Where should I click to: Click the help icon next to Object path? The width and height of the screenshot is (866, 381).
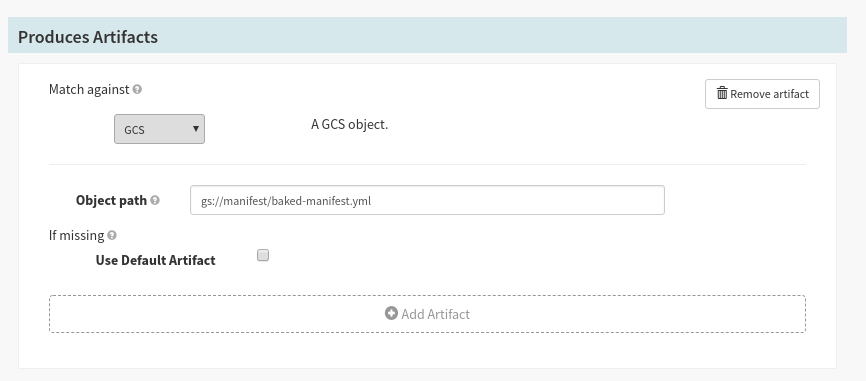155,200
